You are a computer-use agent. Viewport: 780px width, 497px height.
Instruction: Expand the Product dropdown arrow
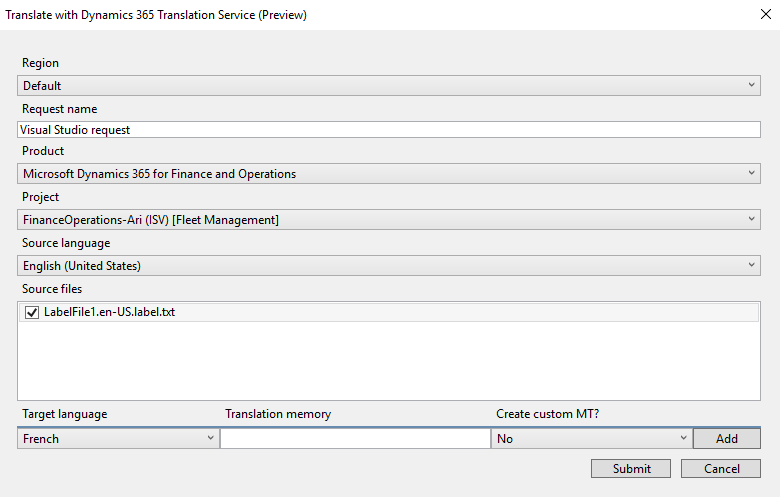pos(752,174)
